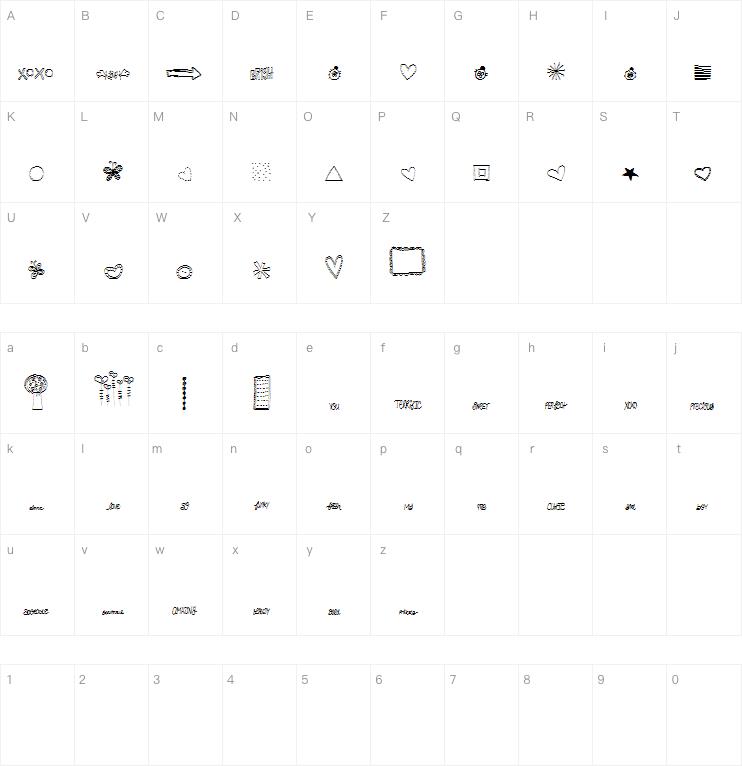
Task: Pick the beaded vertical line under c
Action: point(184,393)
